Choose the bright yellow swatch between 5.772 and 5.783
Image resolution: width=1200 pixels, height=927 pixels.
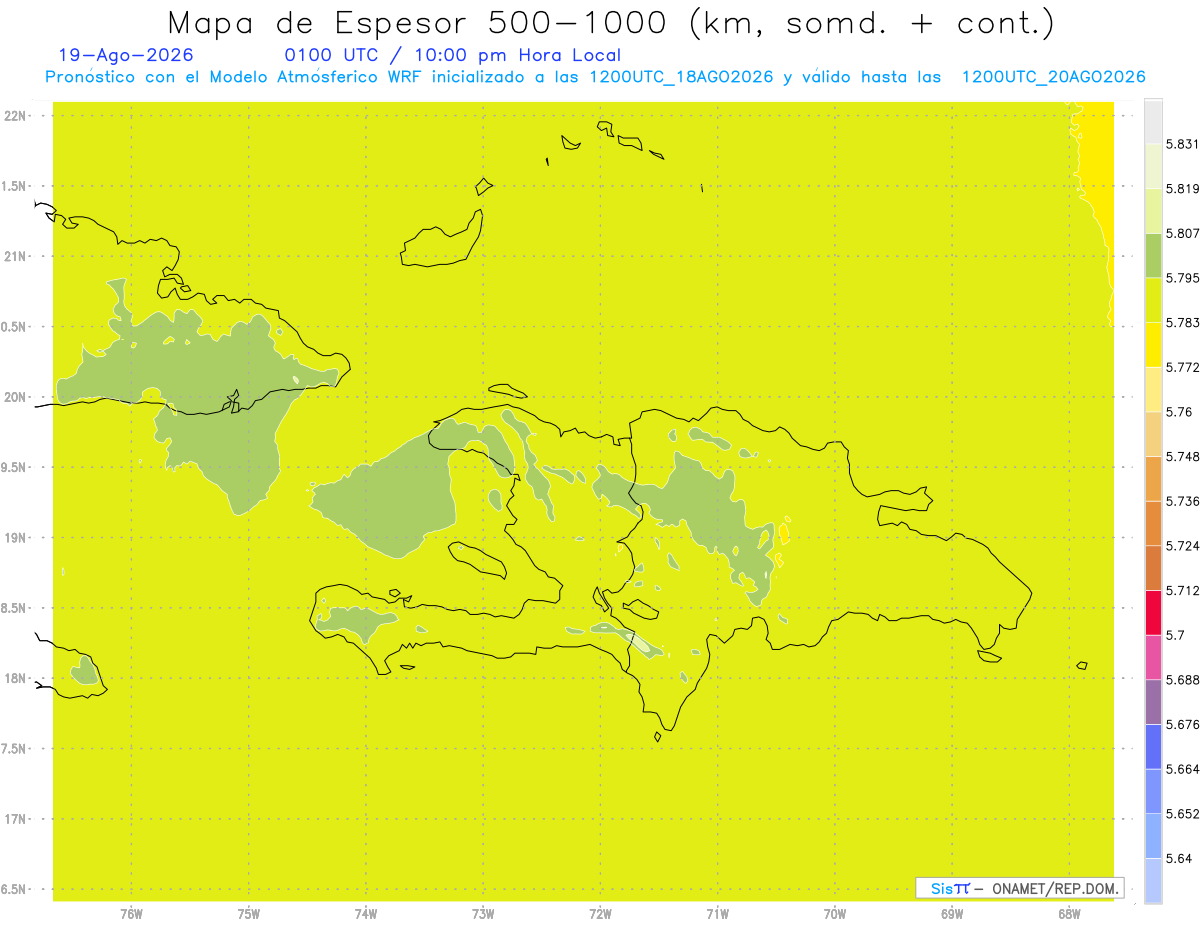pos(1153,345)
